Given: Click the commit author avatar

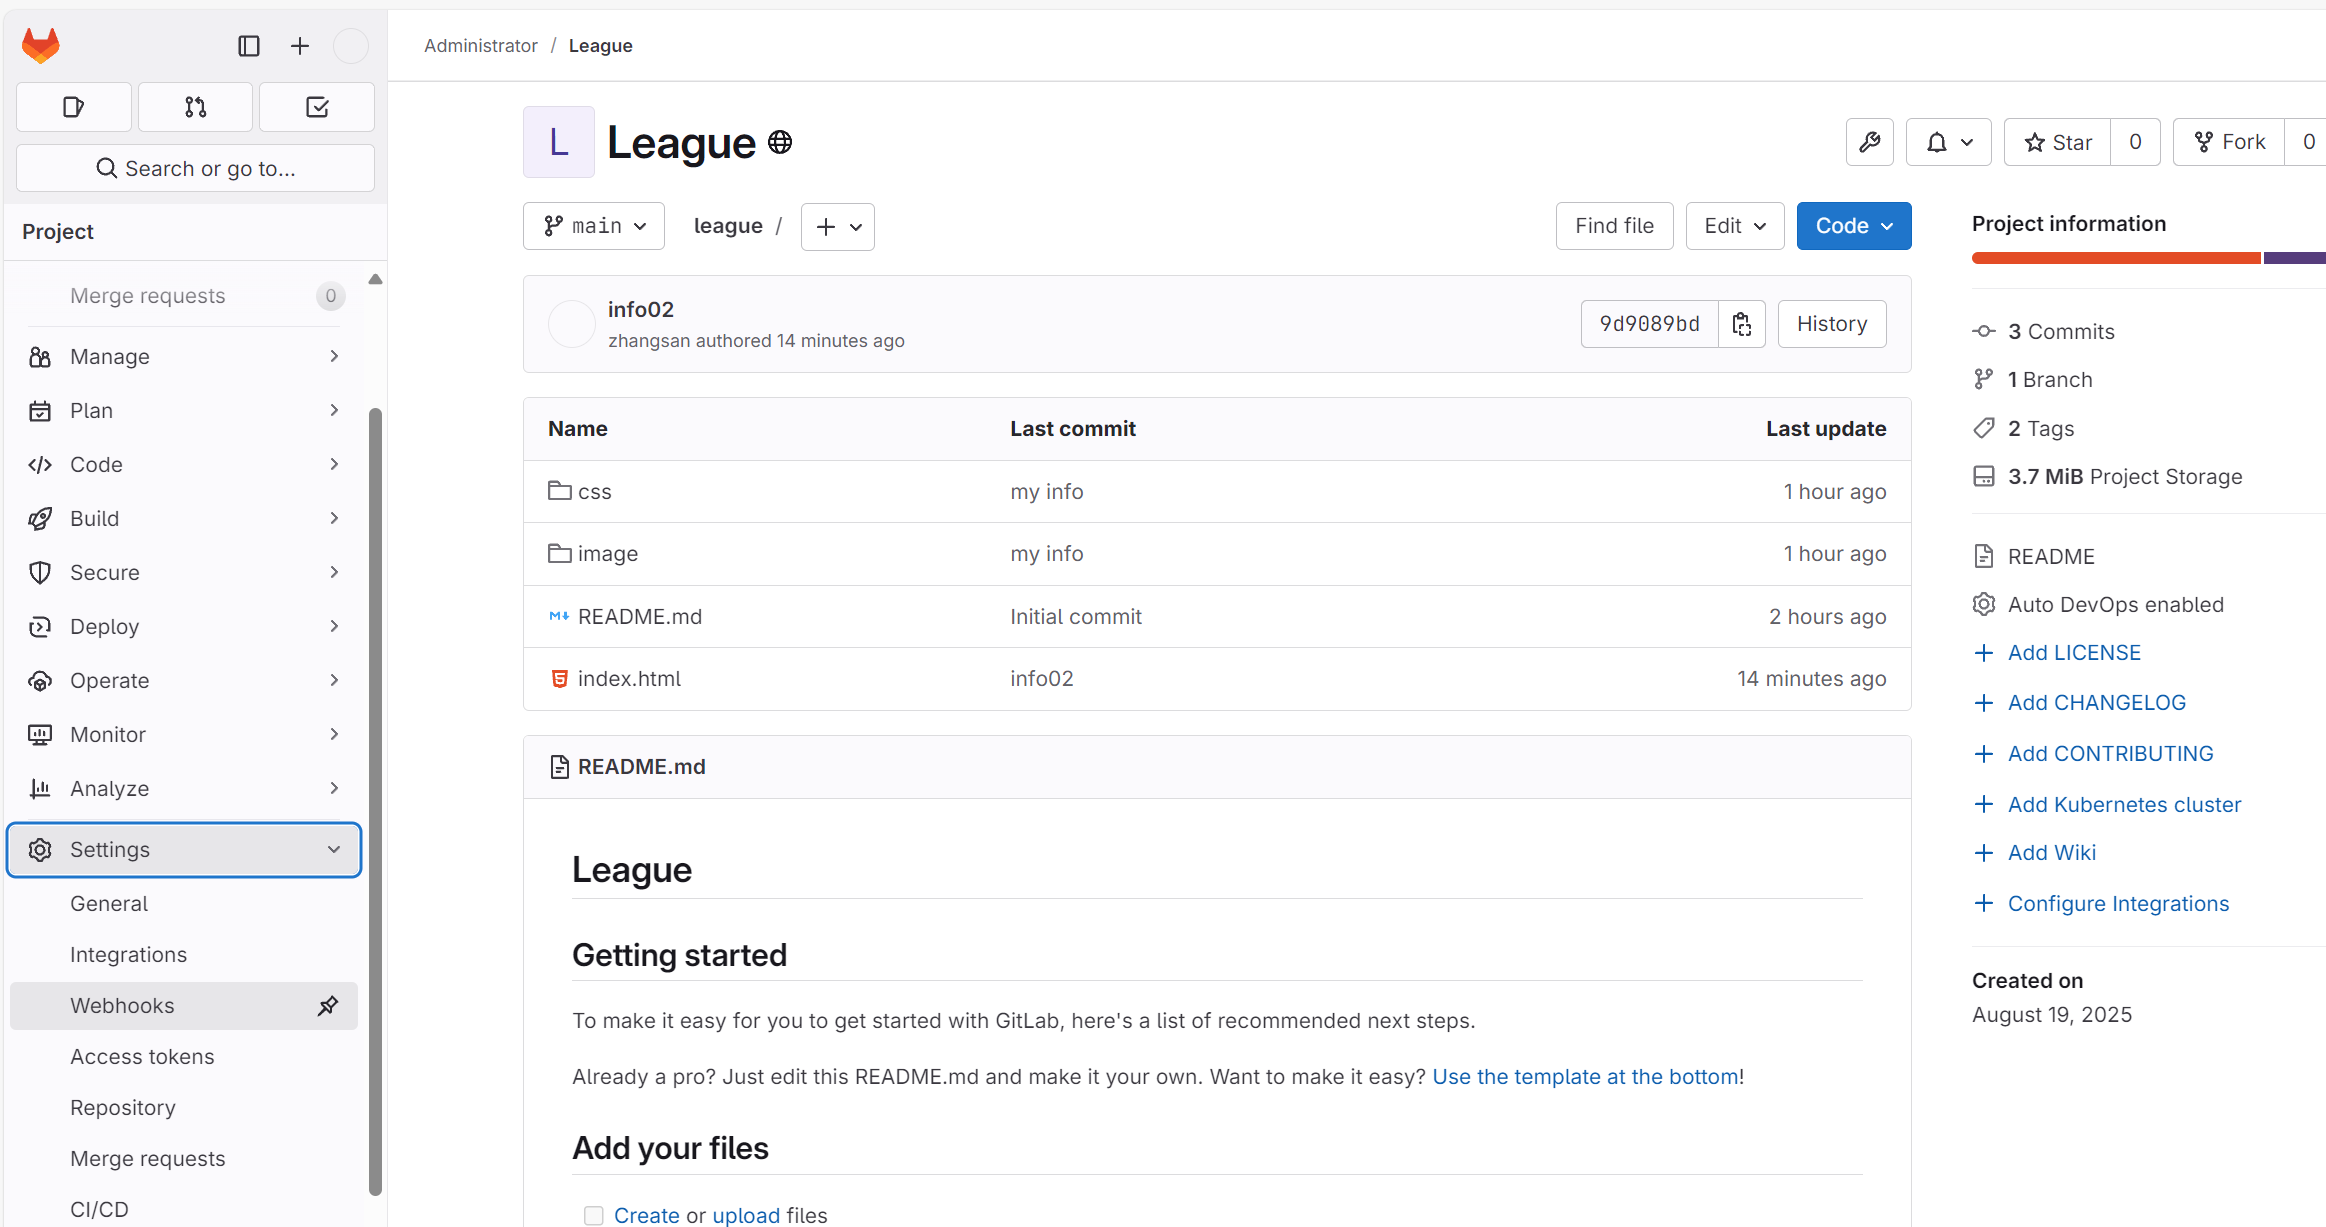Looking at the screenshot, I should click(x=572, y=324).
